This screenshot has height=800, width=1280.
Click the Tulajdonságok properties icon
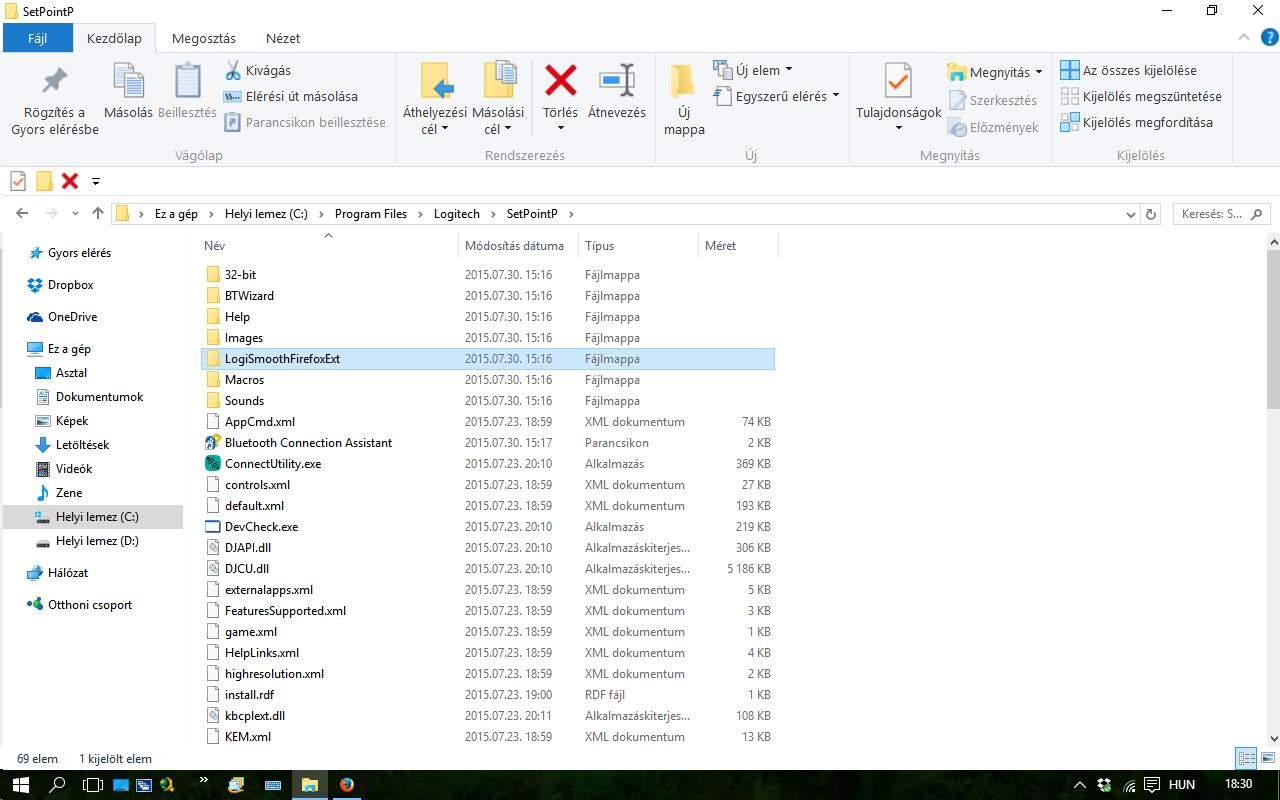tap(898, 82)
